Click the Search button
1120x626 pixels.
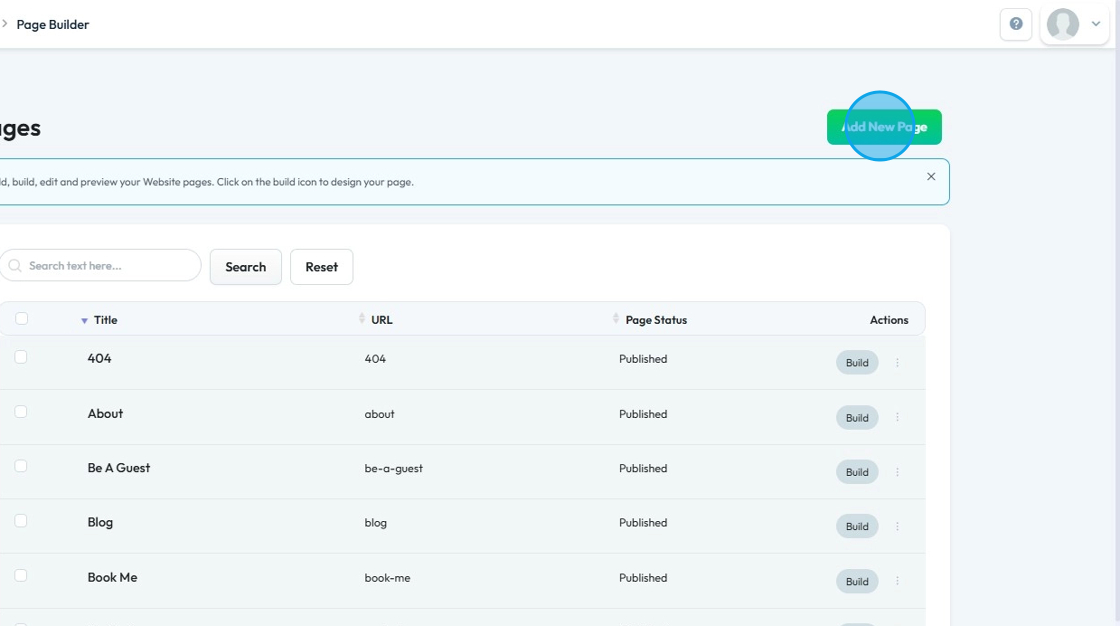(246, 267)
